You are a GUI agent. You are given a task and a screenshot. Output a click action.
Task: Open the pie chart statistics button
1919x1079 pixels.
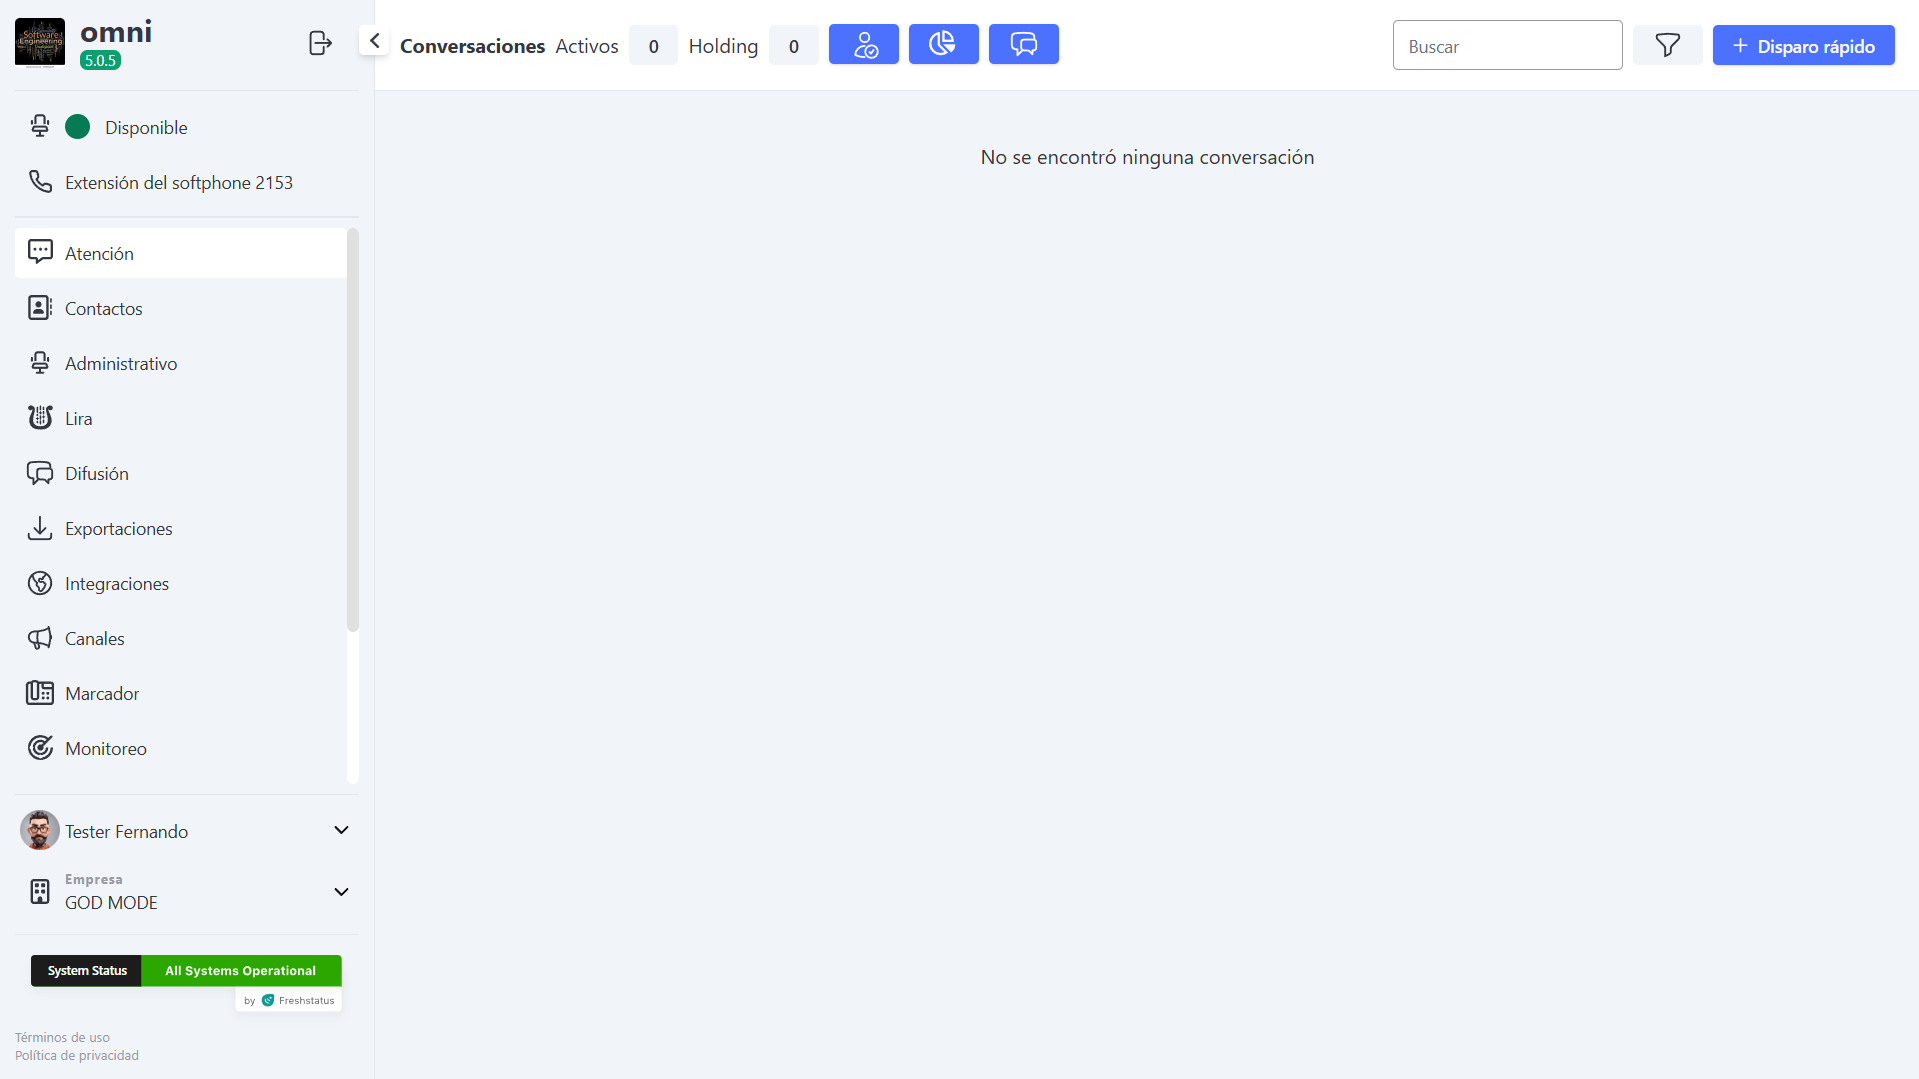(x=942, y=44)
